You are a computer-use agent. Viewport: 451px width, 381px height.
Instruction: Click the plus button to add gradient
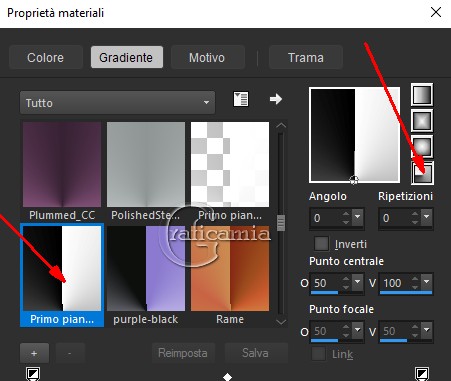(x=34, y=353)
